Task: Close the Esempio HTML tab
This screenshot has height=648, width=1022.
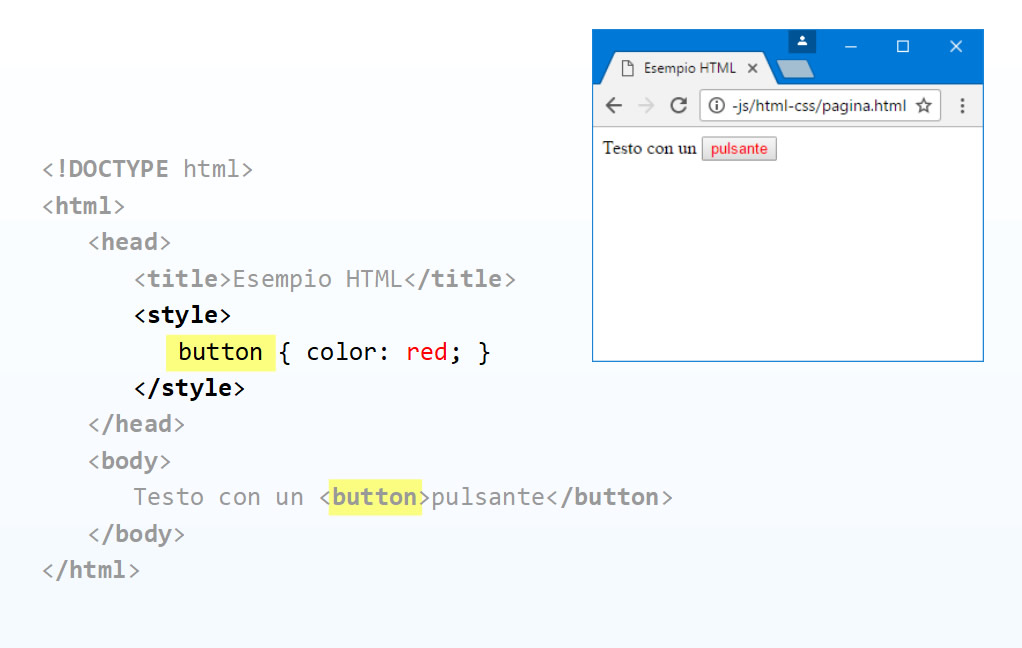Action: coord(752,68)
